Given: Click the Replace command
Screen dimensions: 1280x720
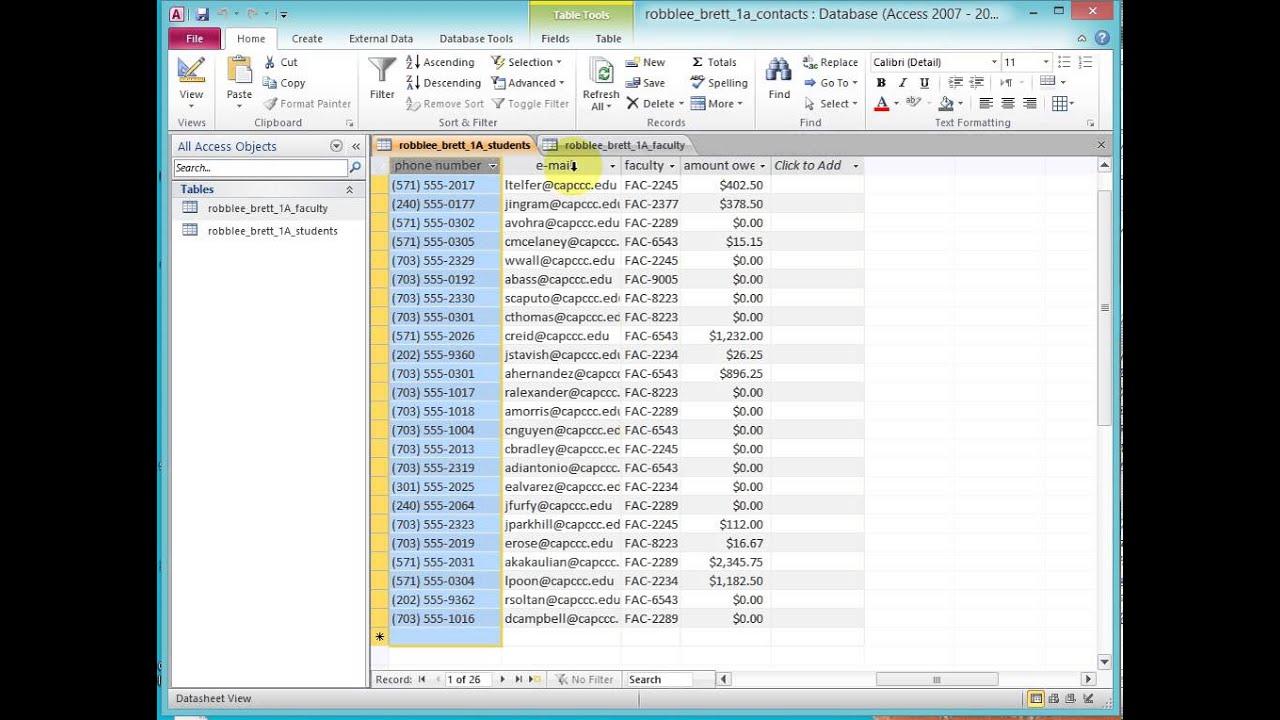Looking at the screenshot, I should coord(830,62).
